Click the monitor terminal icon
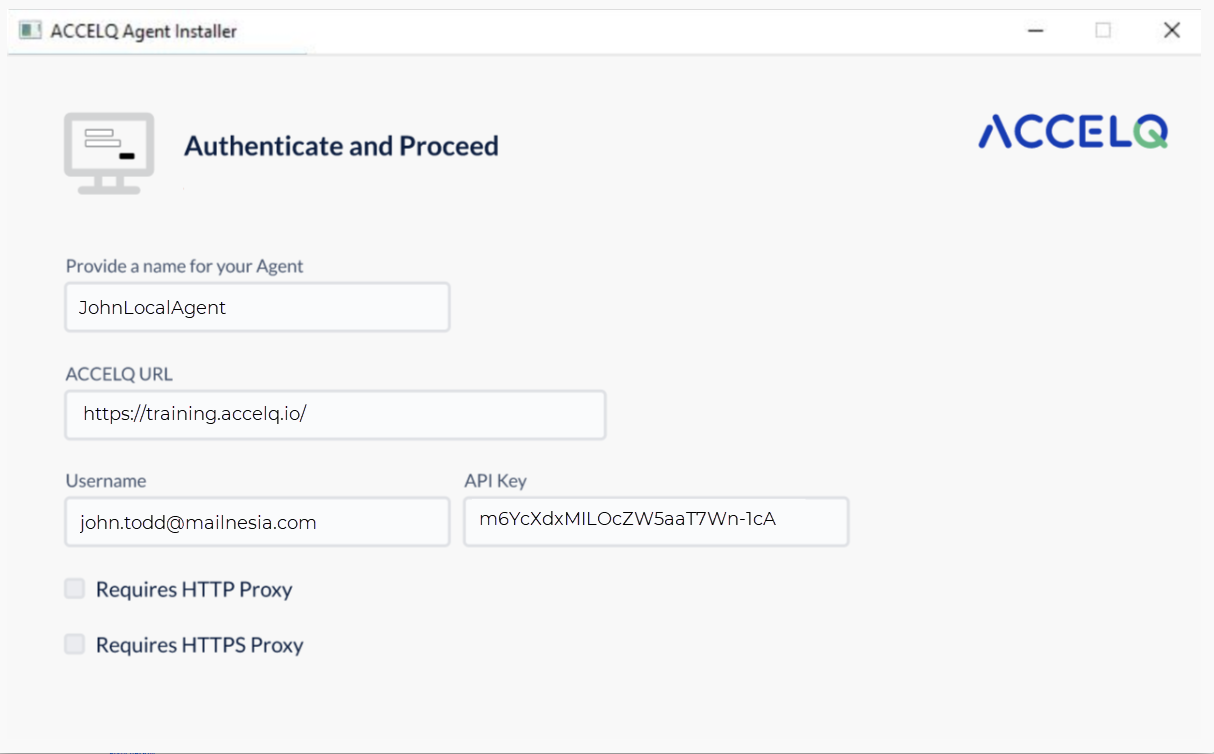Image resolution: width=1214 pixels, height=754 pixels. pos(109,152)
